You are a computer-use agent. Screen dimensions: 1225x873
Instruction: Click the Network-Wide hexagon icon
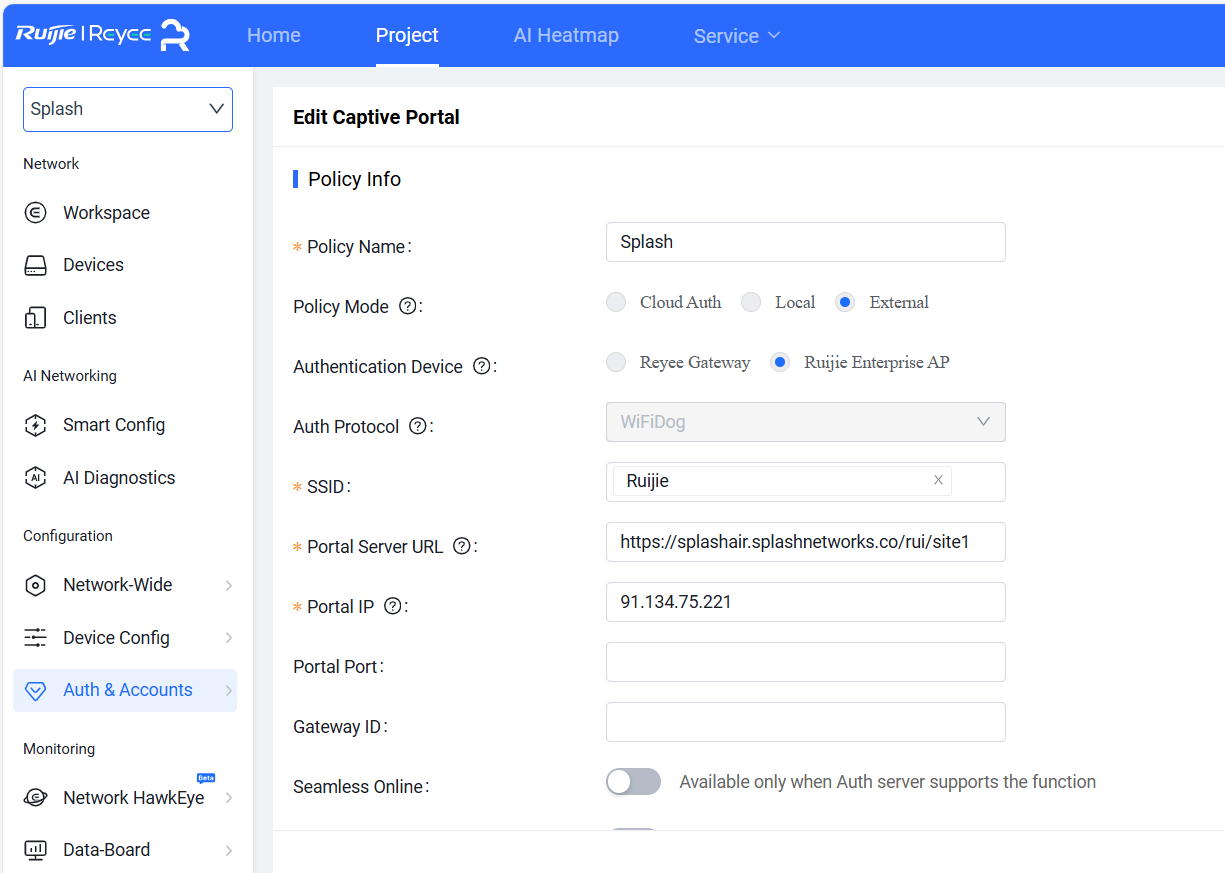coord(35,585)
